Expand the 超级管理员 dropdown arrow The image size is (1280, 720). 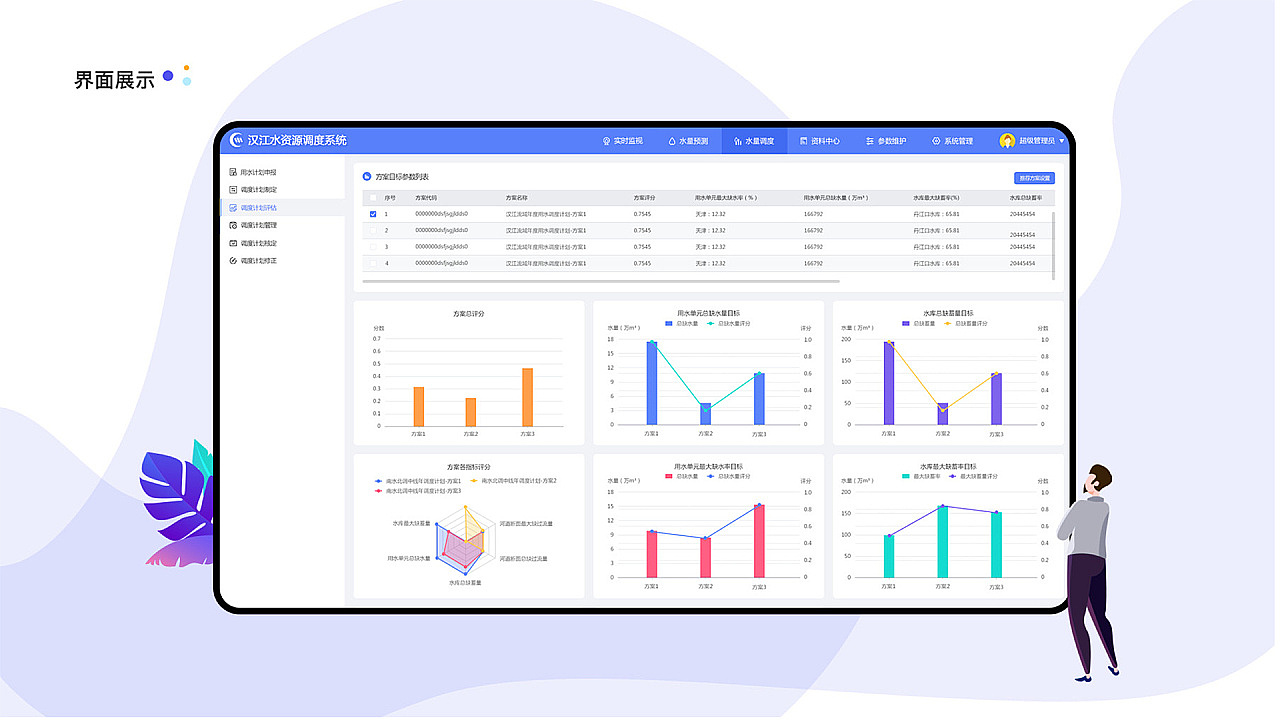pos(1062,141)
